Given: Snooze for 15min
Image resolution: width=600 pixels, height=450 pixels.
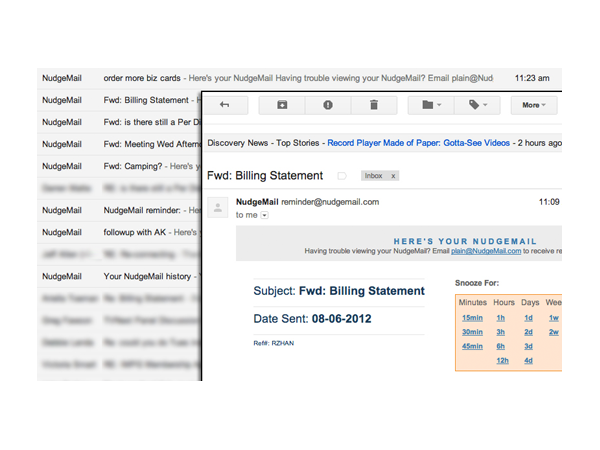Looking at the screenshot, I should pyautogui.click(x=472, y=318).
